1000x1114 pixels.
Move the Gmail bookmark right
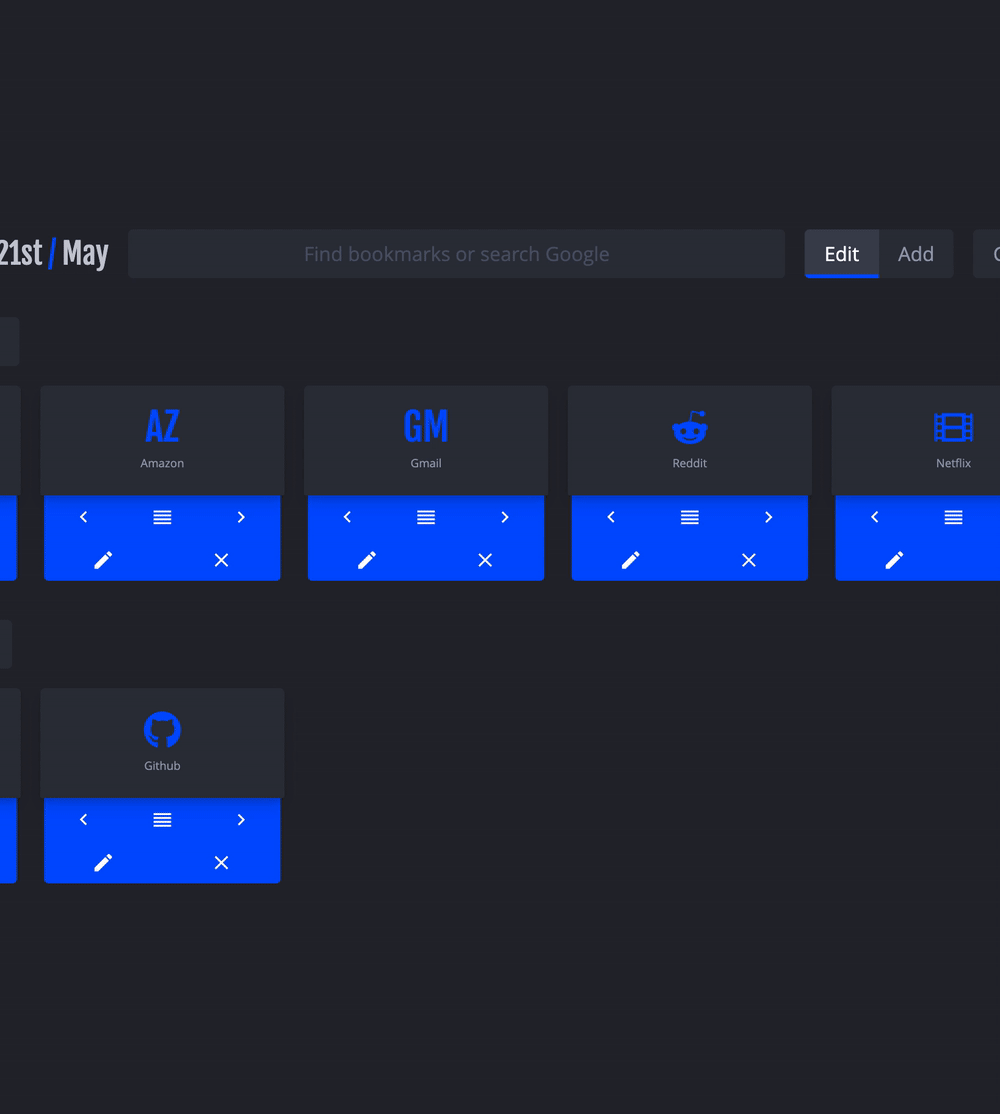(505, 517)
